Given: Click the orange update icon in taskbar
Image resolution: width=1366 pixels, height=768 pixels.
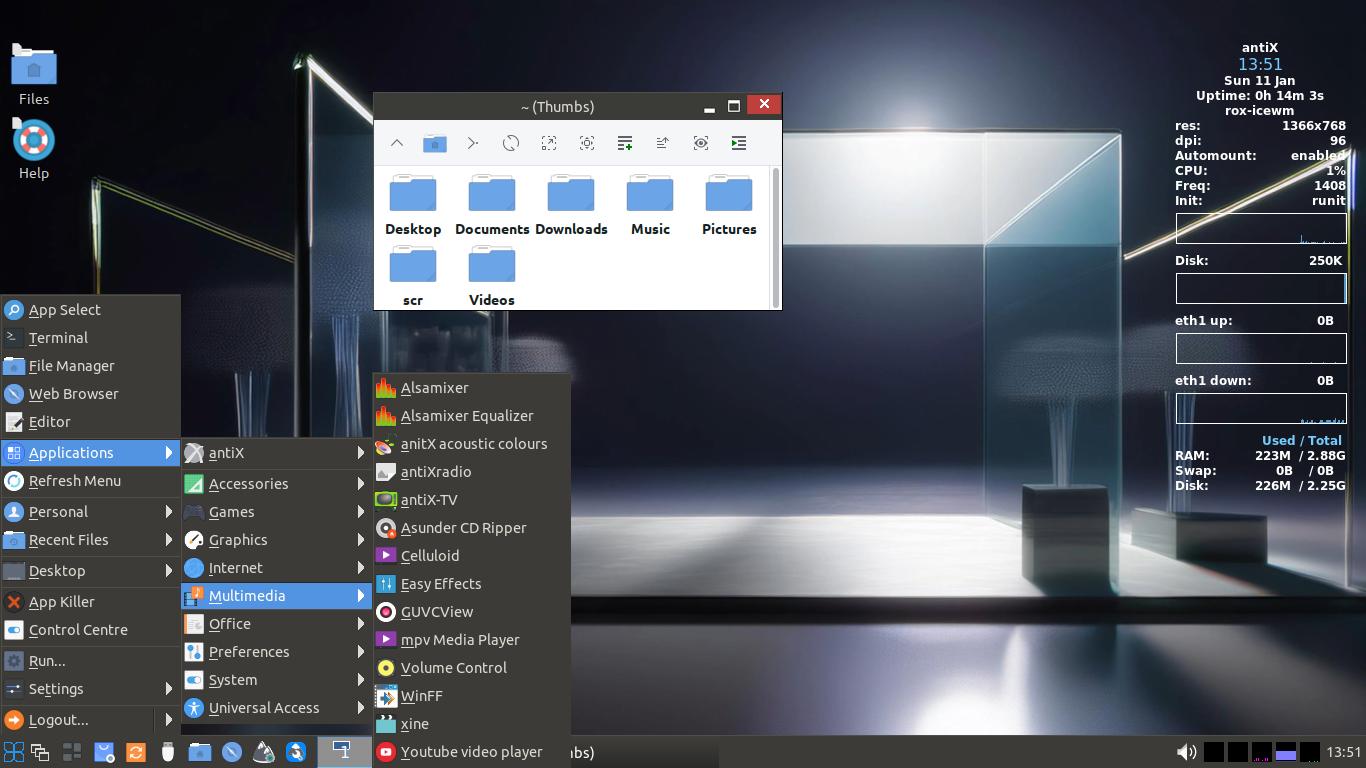Looking at the screenshot, I should 136,752.
